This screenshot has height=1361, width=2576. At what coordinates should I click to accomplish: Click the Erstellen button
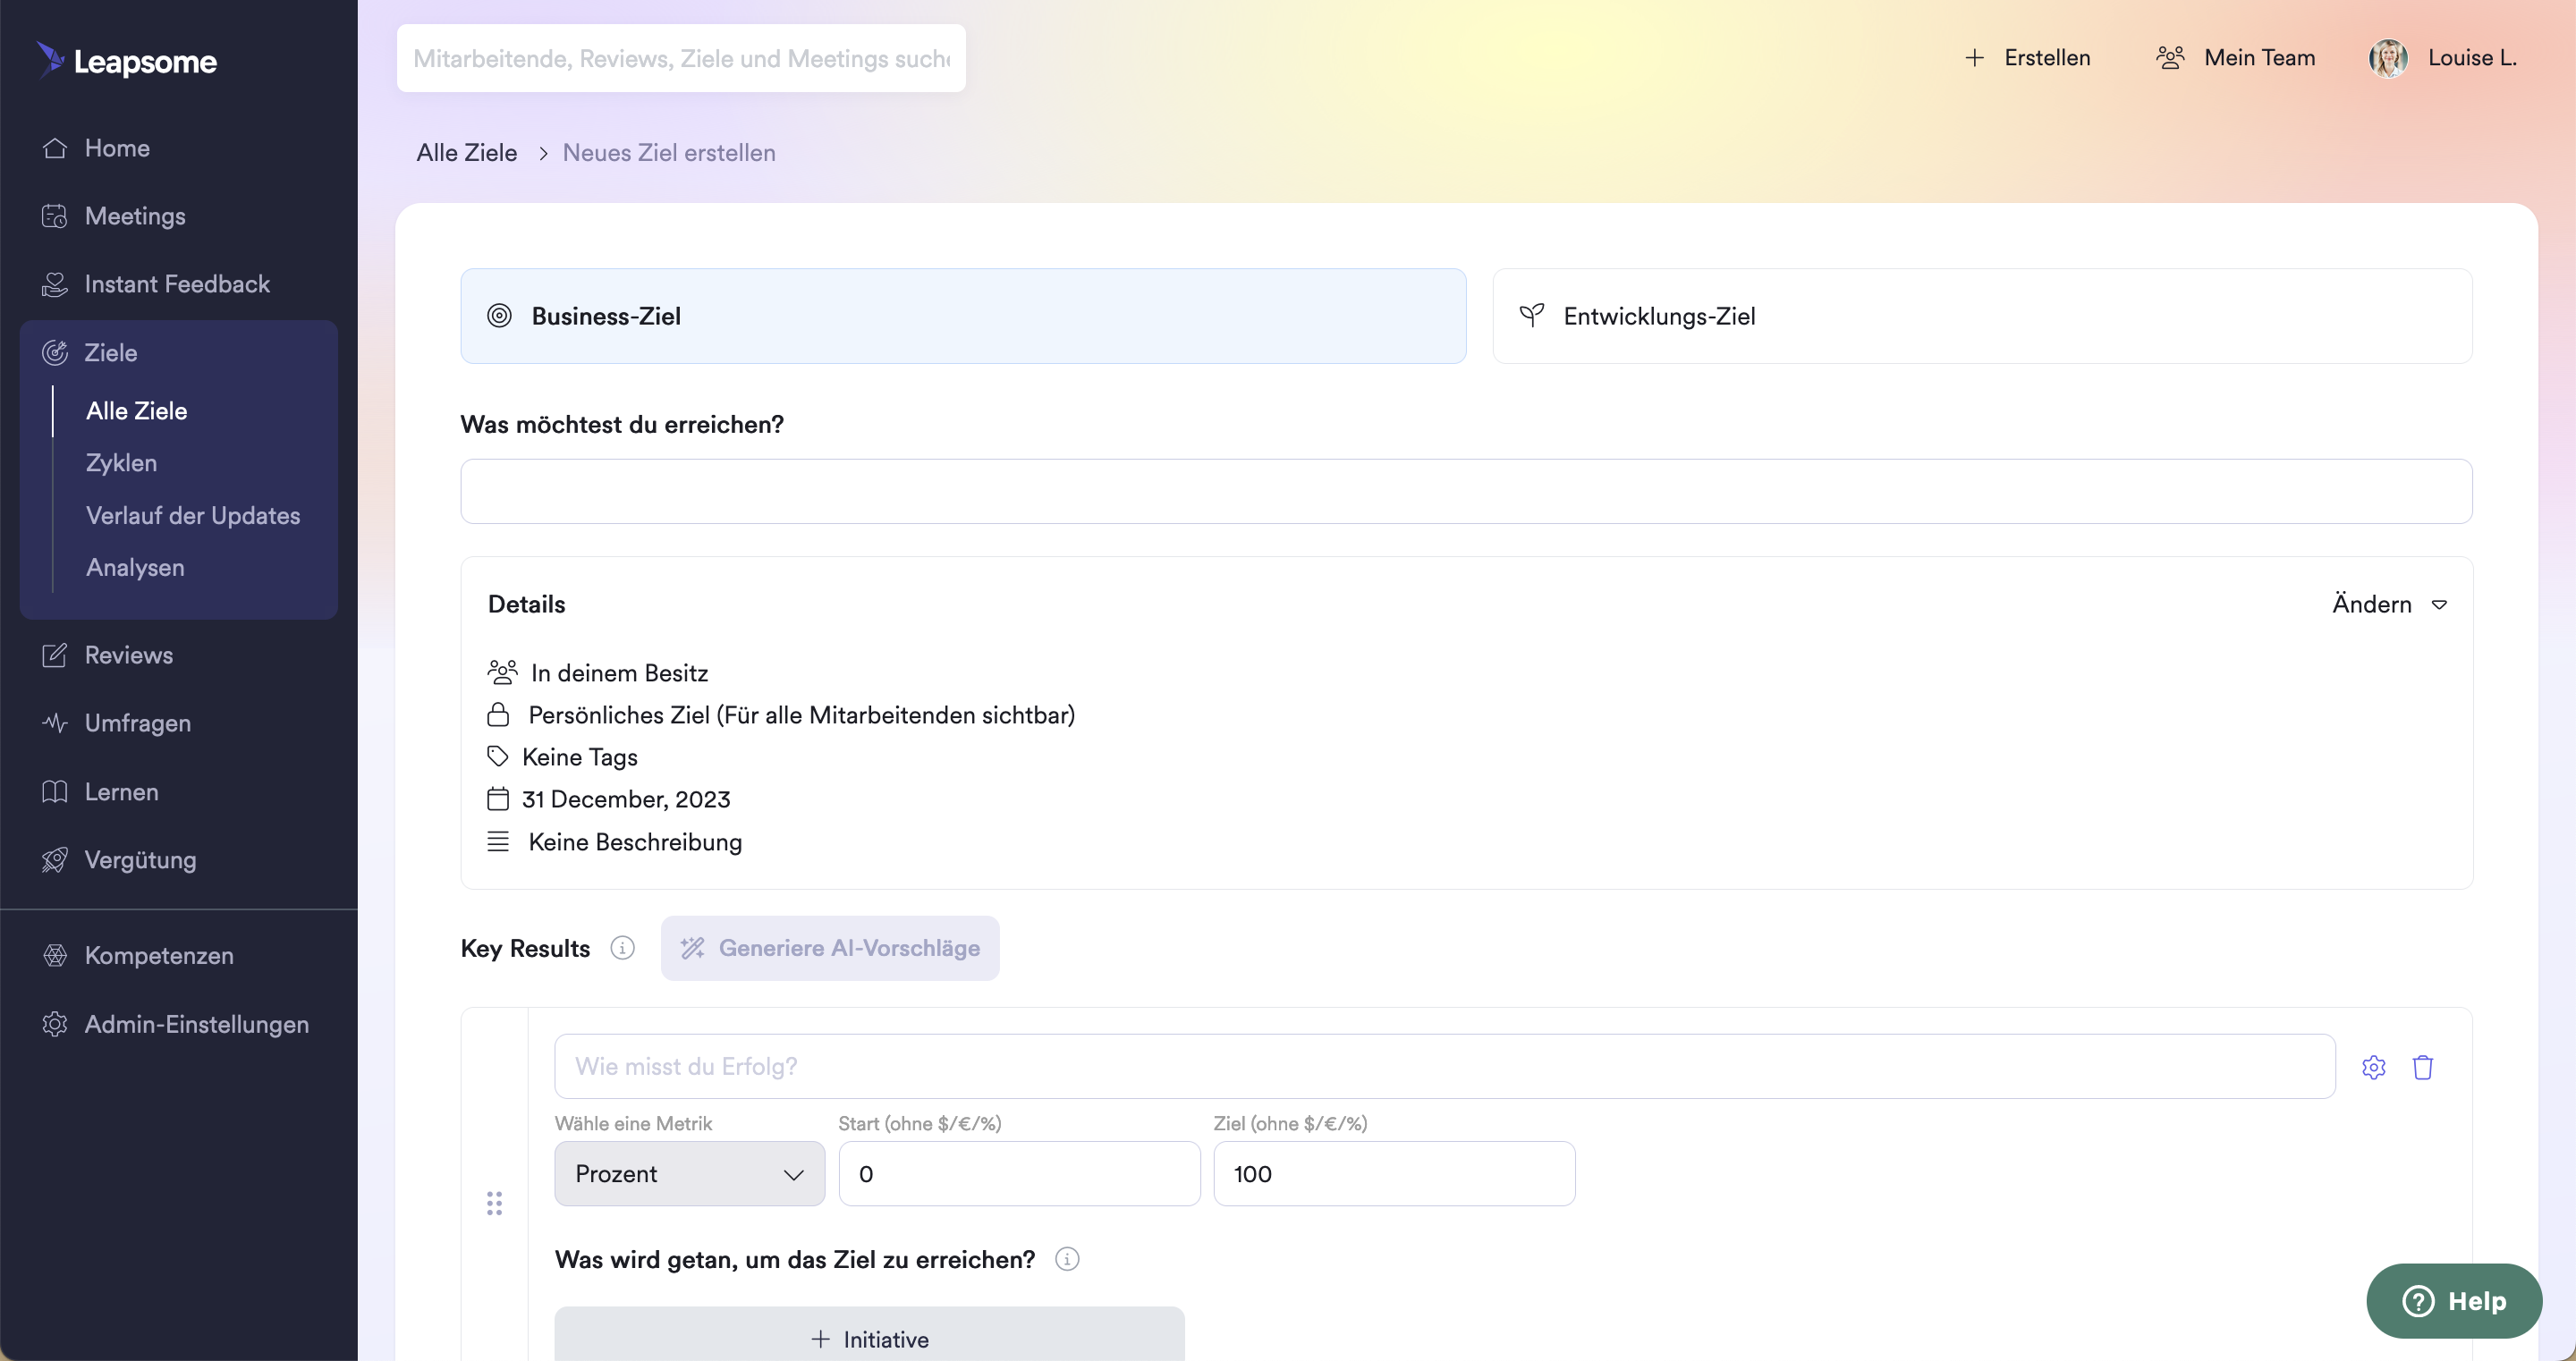click(x=2027, y=58)
